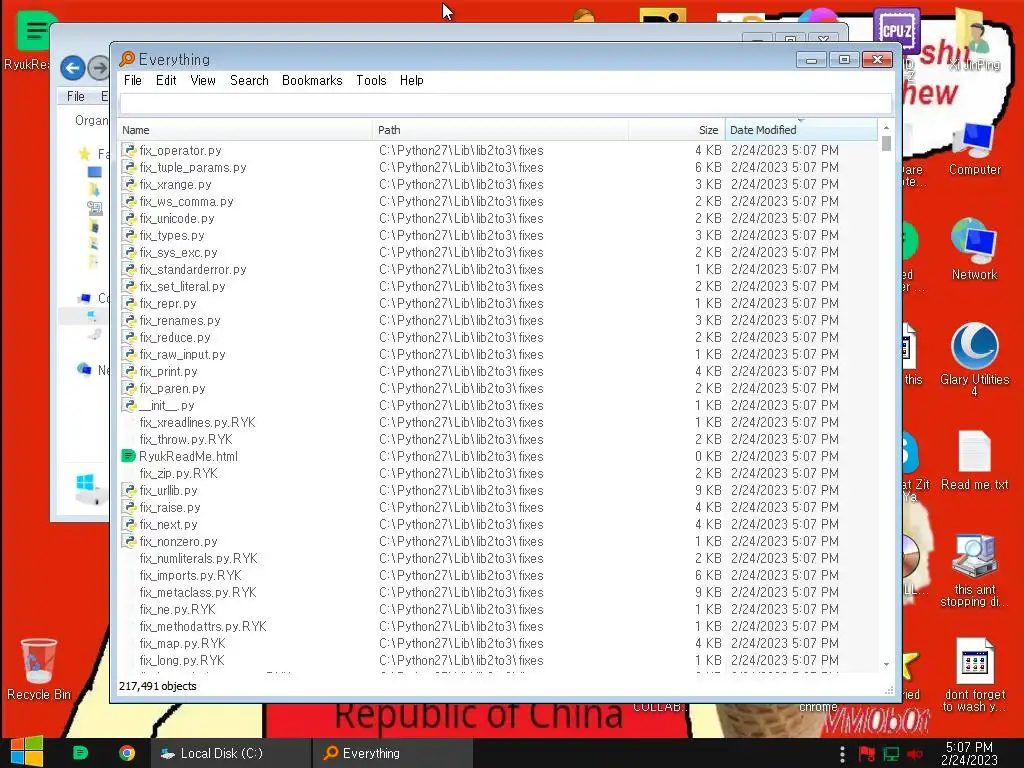The height and width of the screenshot is (768, 1024).
Task: Click the Everything search input field
Action: (505, 103)
